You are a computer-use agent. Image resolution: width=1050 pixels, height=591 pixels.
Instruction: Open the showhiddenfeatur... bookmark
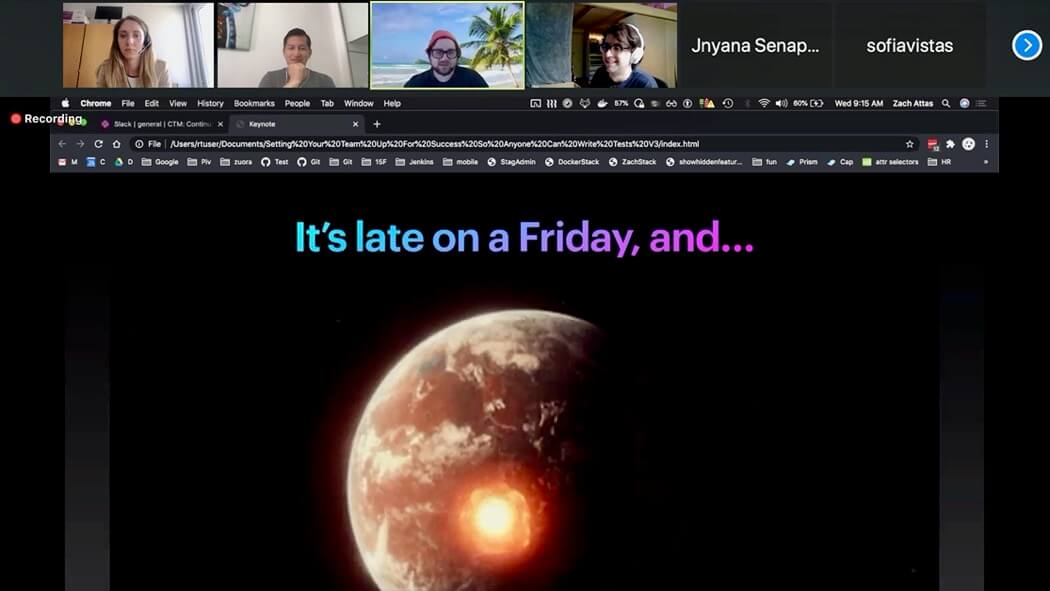click(704, 162)
